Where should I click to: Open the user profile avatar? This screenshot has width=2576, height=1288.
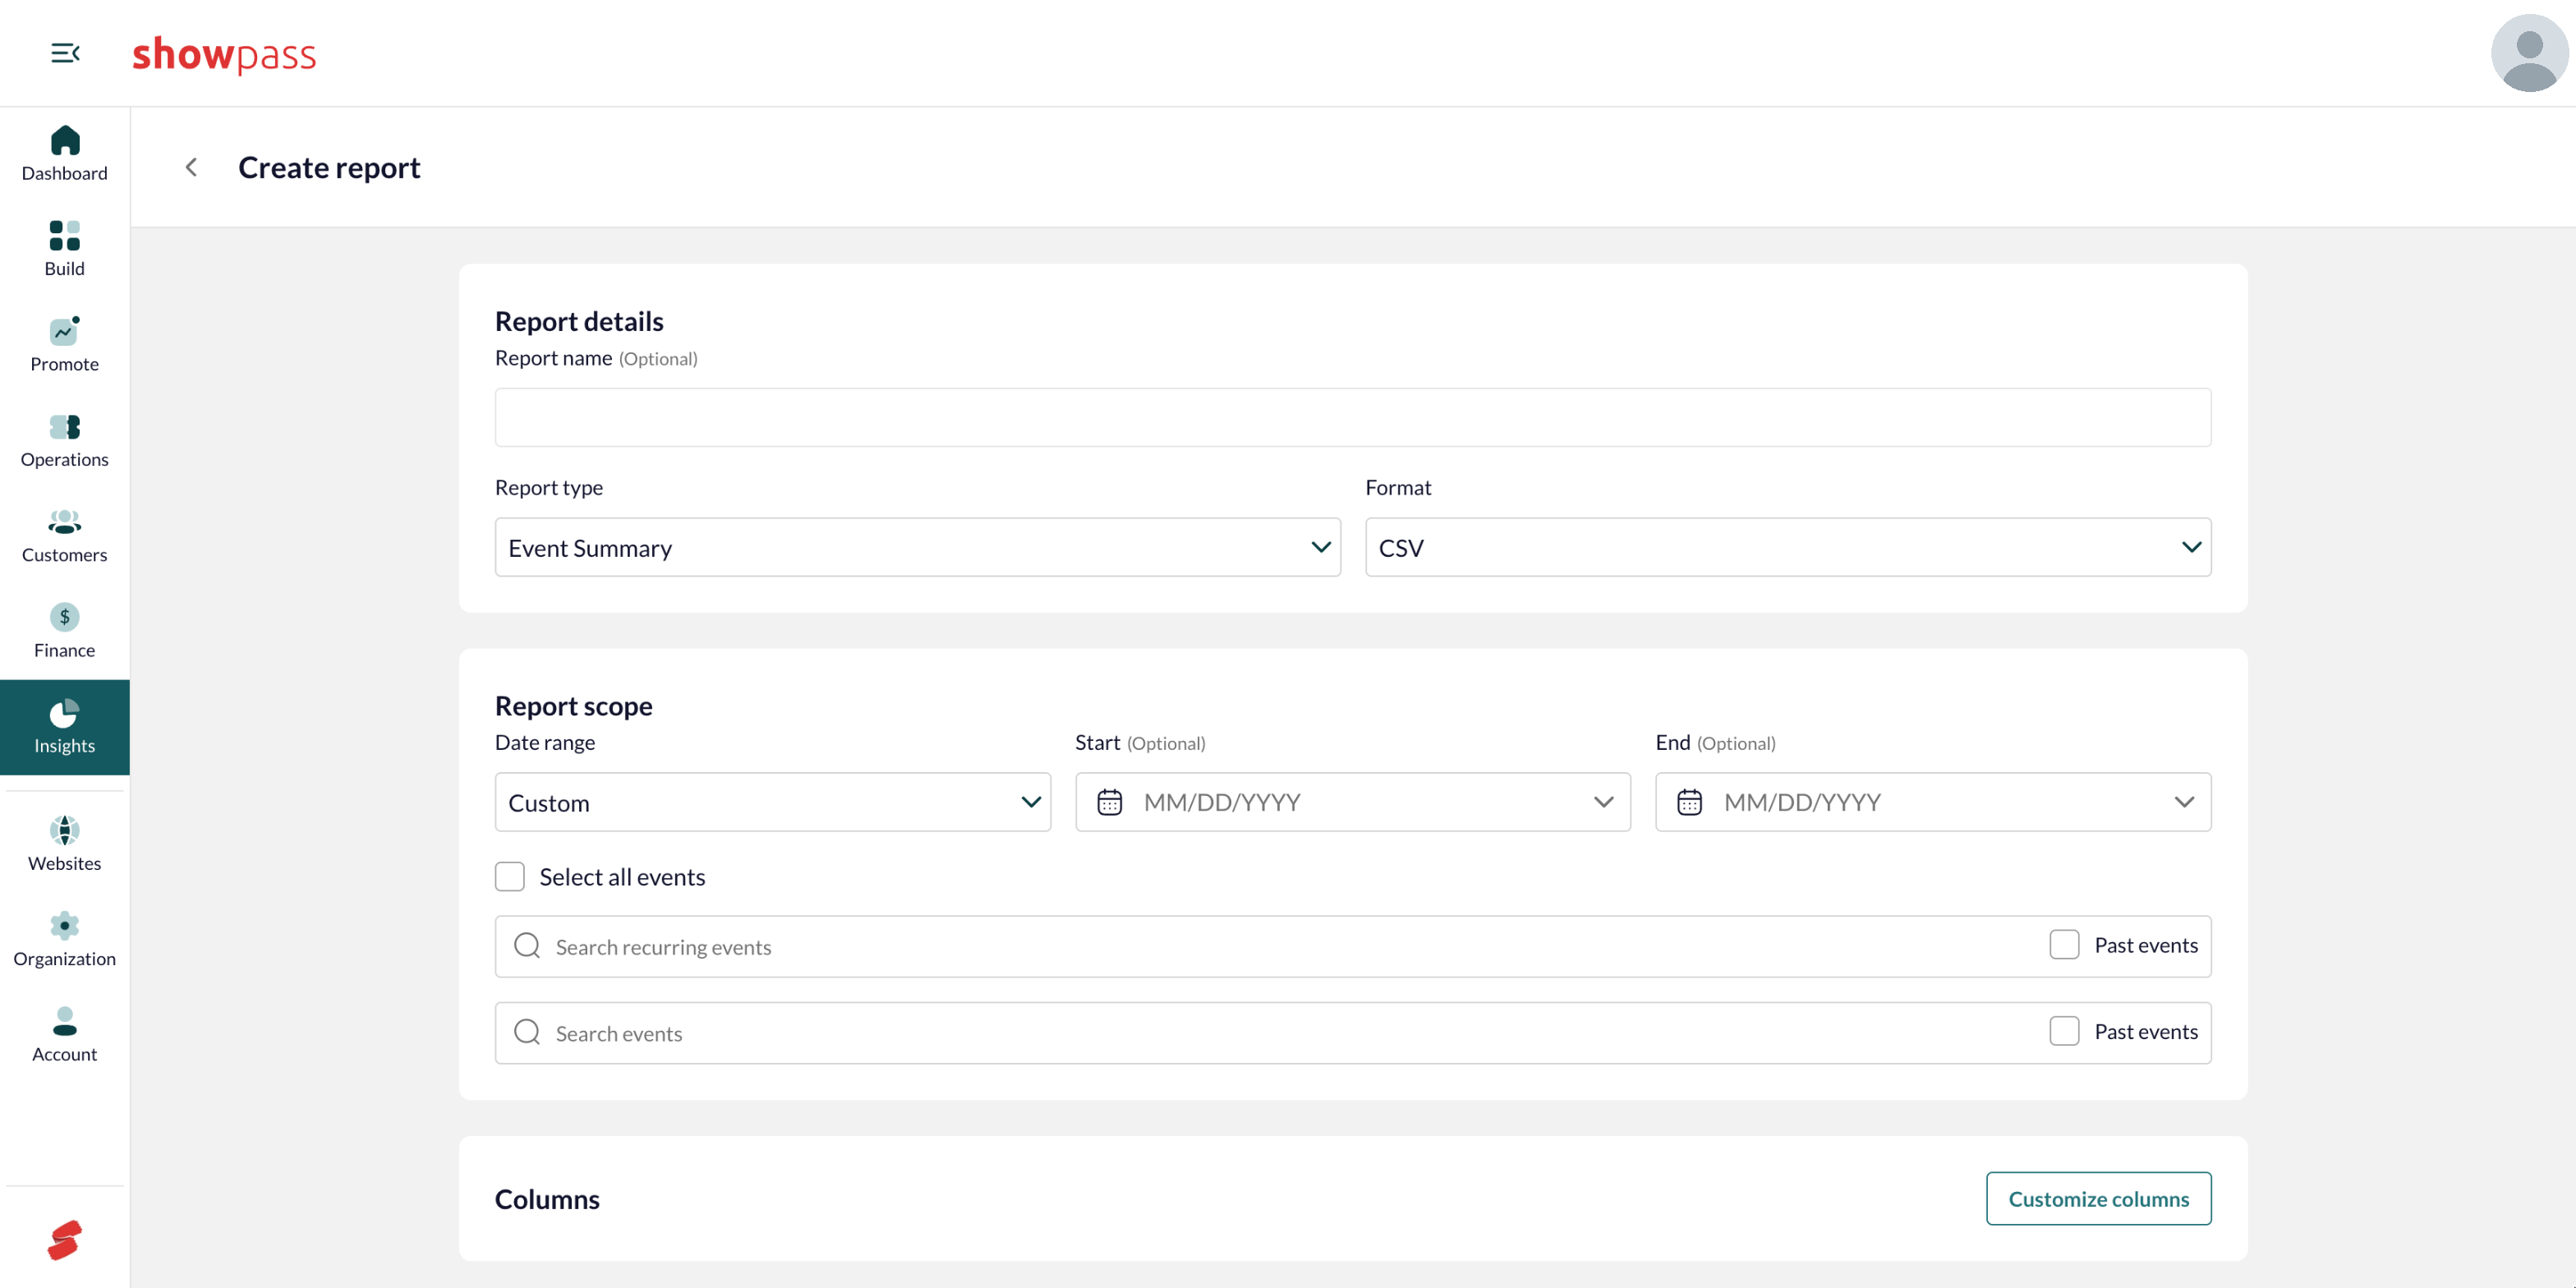coord(2528,53)
